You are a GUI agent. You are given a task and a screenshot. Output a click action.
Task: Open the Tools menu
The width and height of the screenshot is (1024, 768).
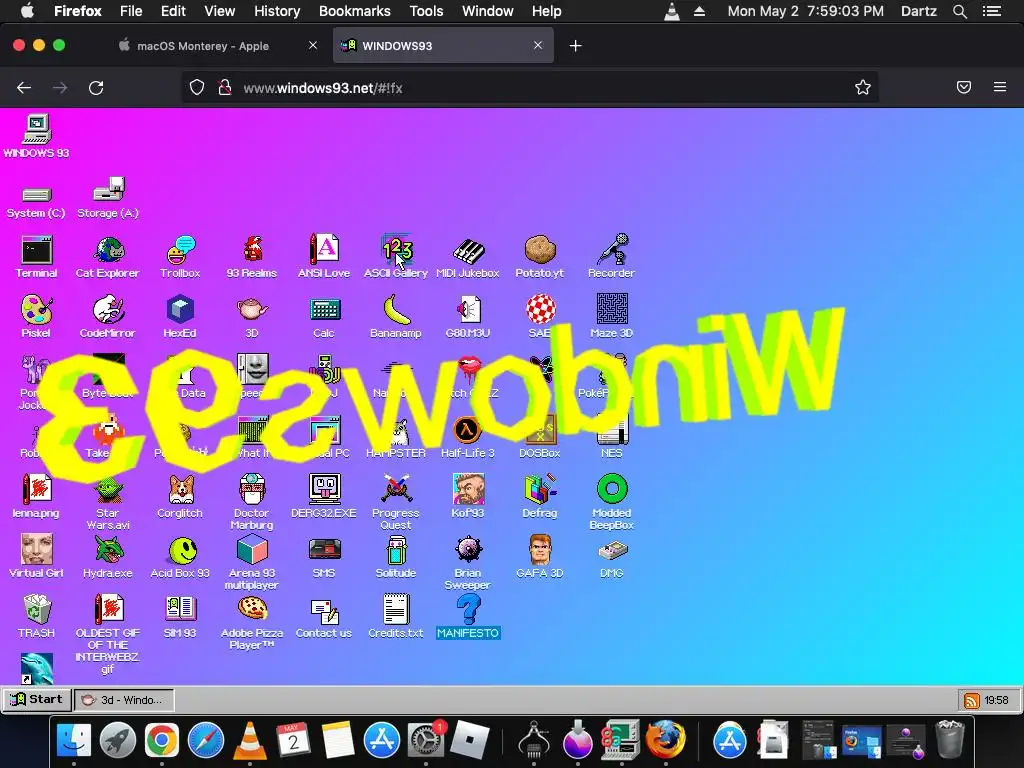pos(426,11)
